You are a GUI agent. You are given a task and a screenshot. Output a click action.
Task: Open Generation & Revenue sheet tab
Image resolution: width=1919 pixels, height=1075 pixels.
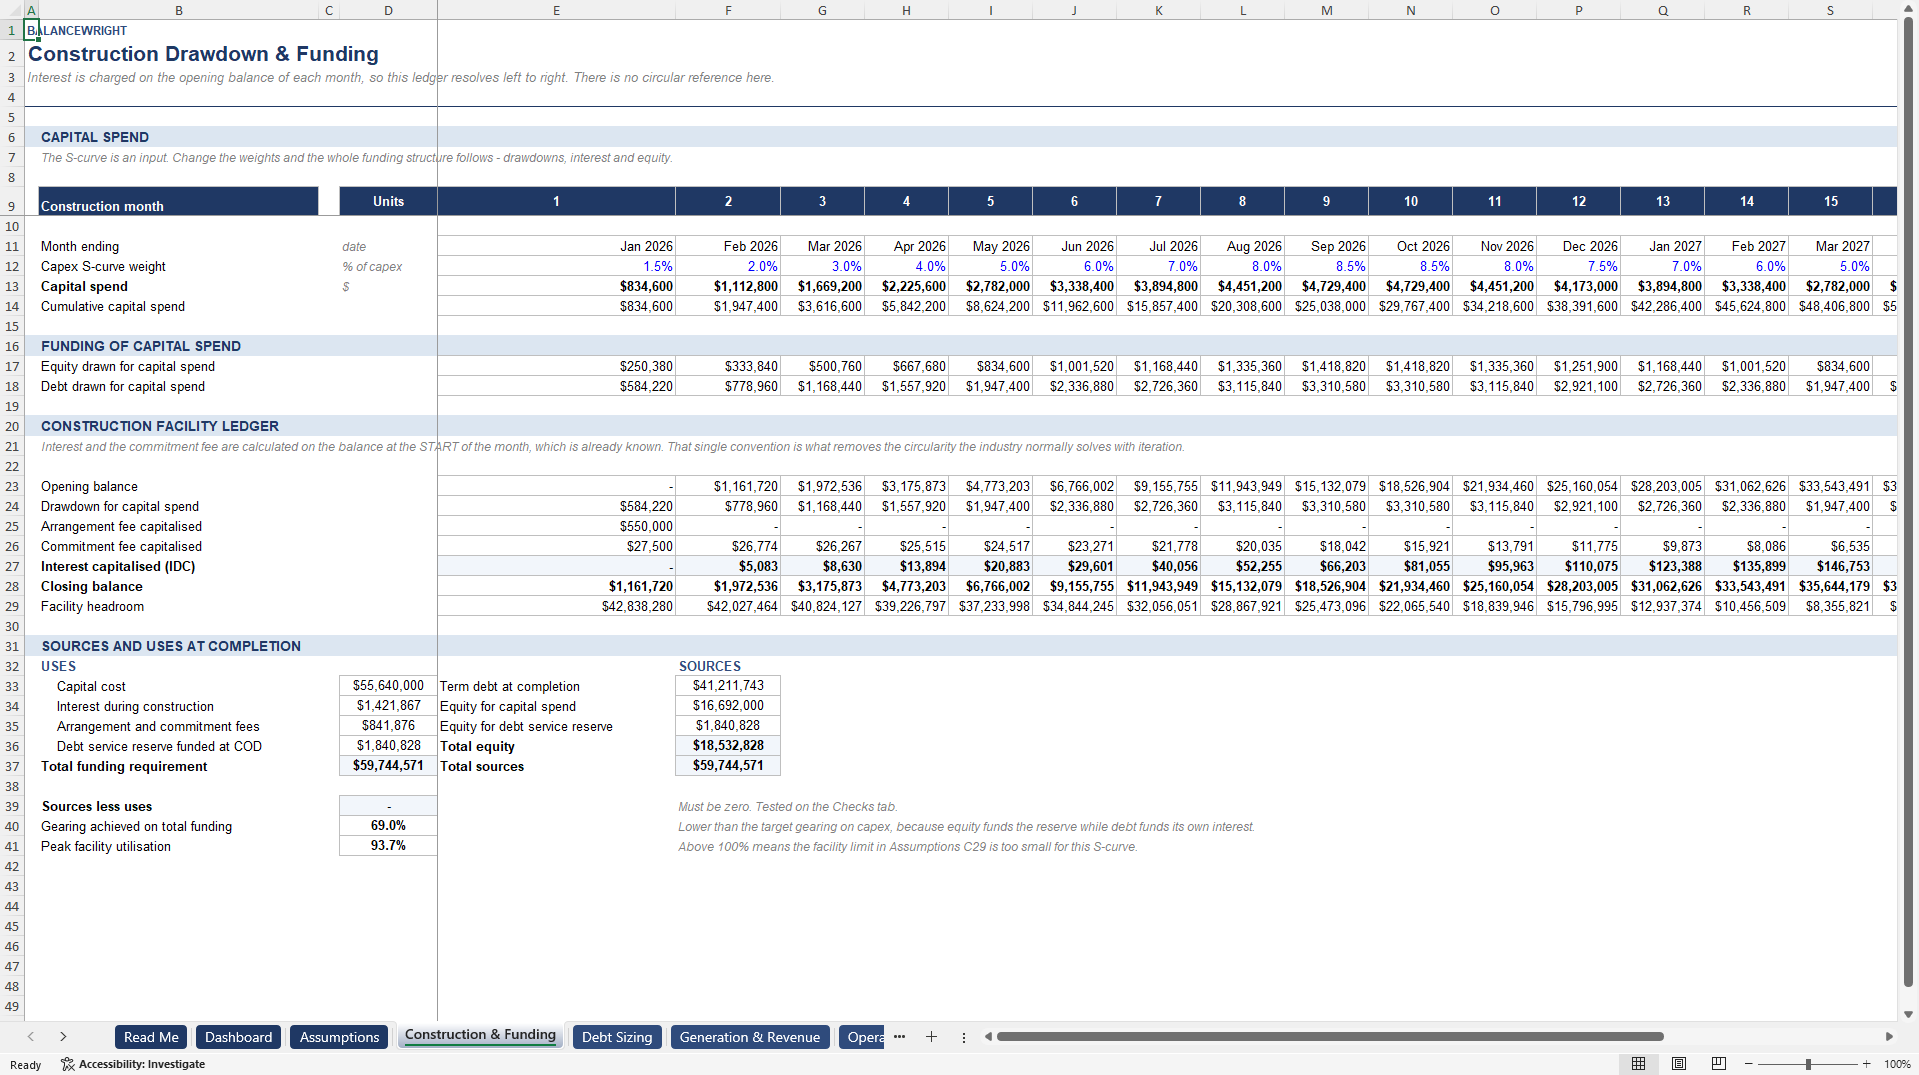tap(750, 1037)
